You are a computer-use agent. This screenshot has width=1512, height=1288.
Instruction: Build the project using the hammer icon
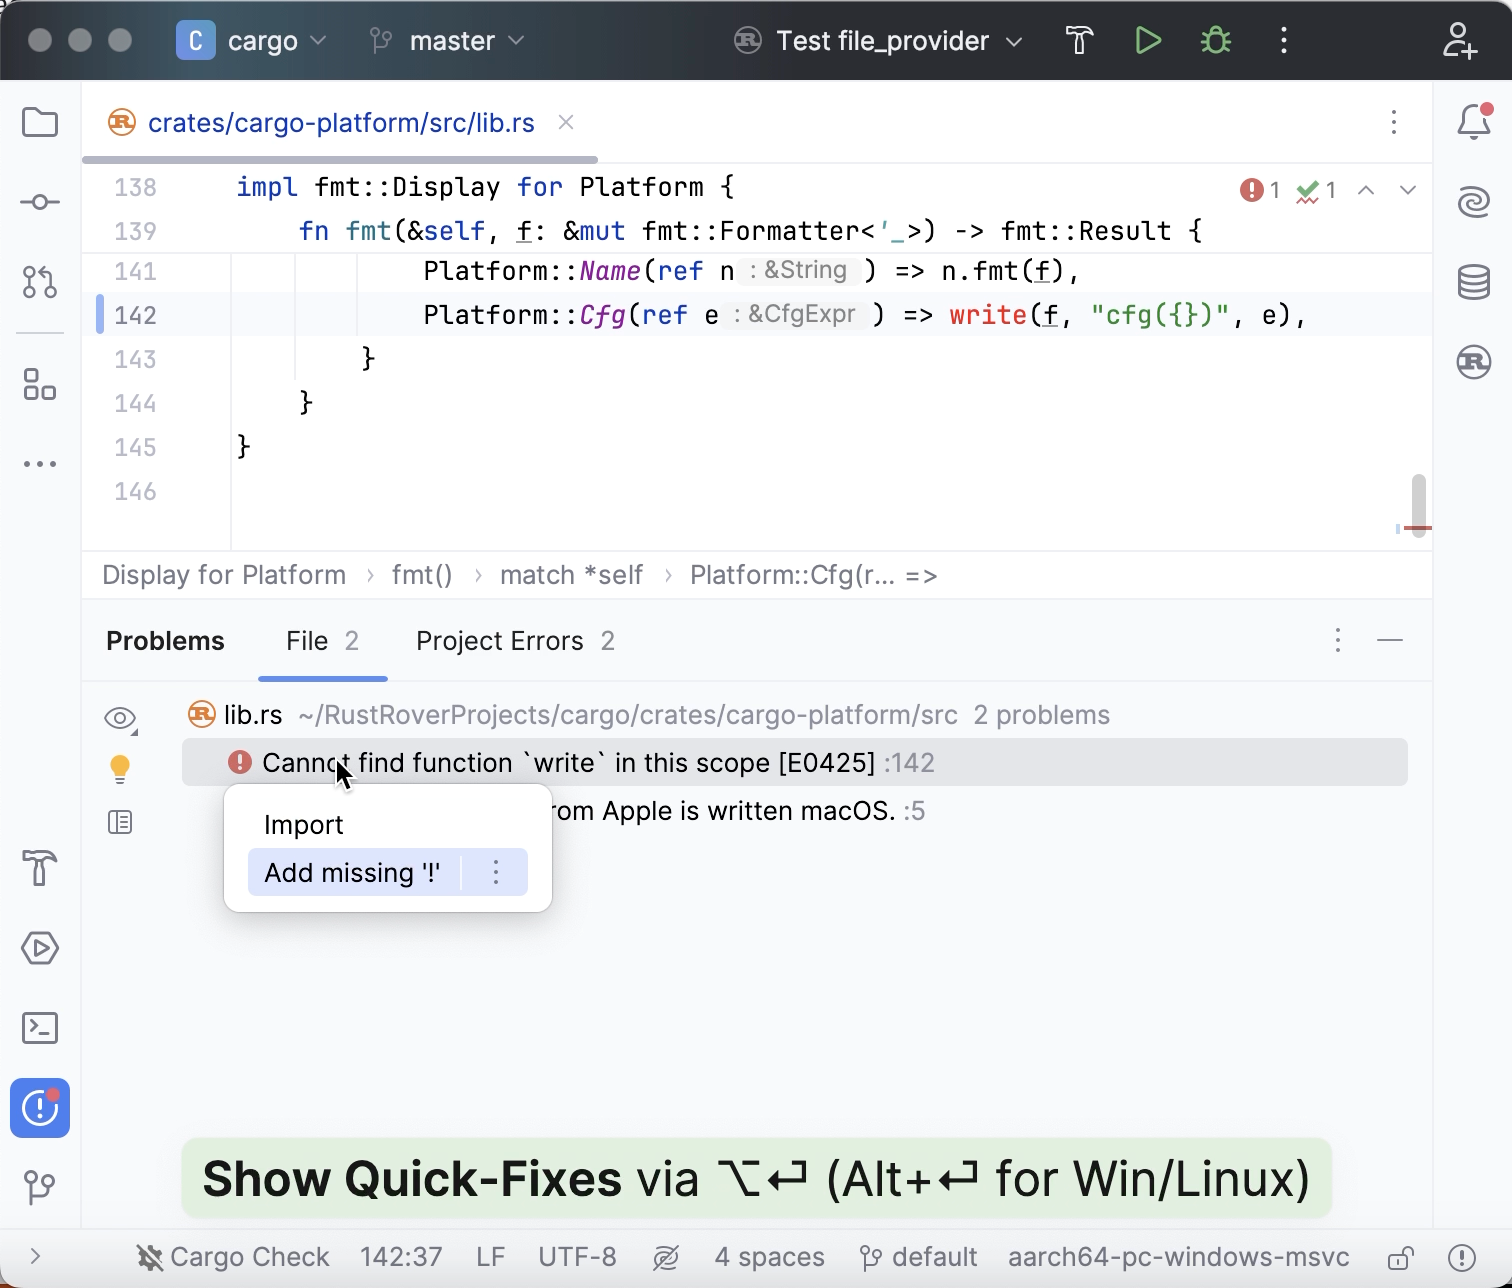point(1079,40)
